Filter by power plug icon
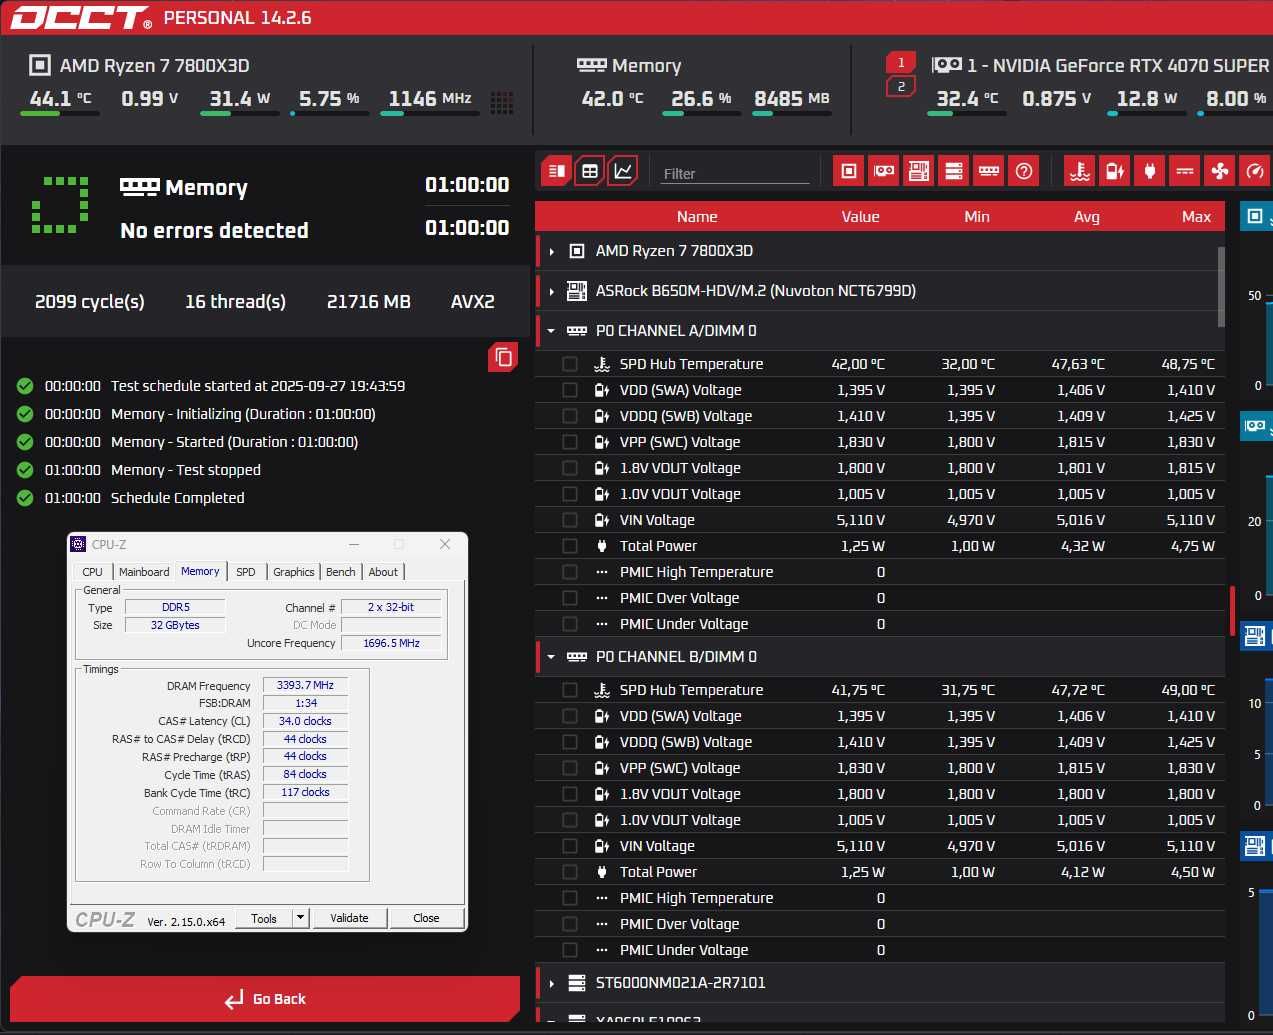The height and width of the screenshot is (1035, 1273). [1150, 171]
